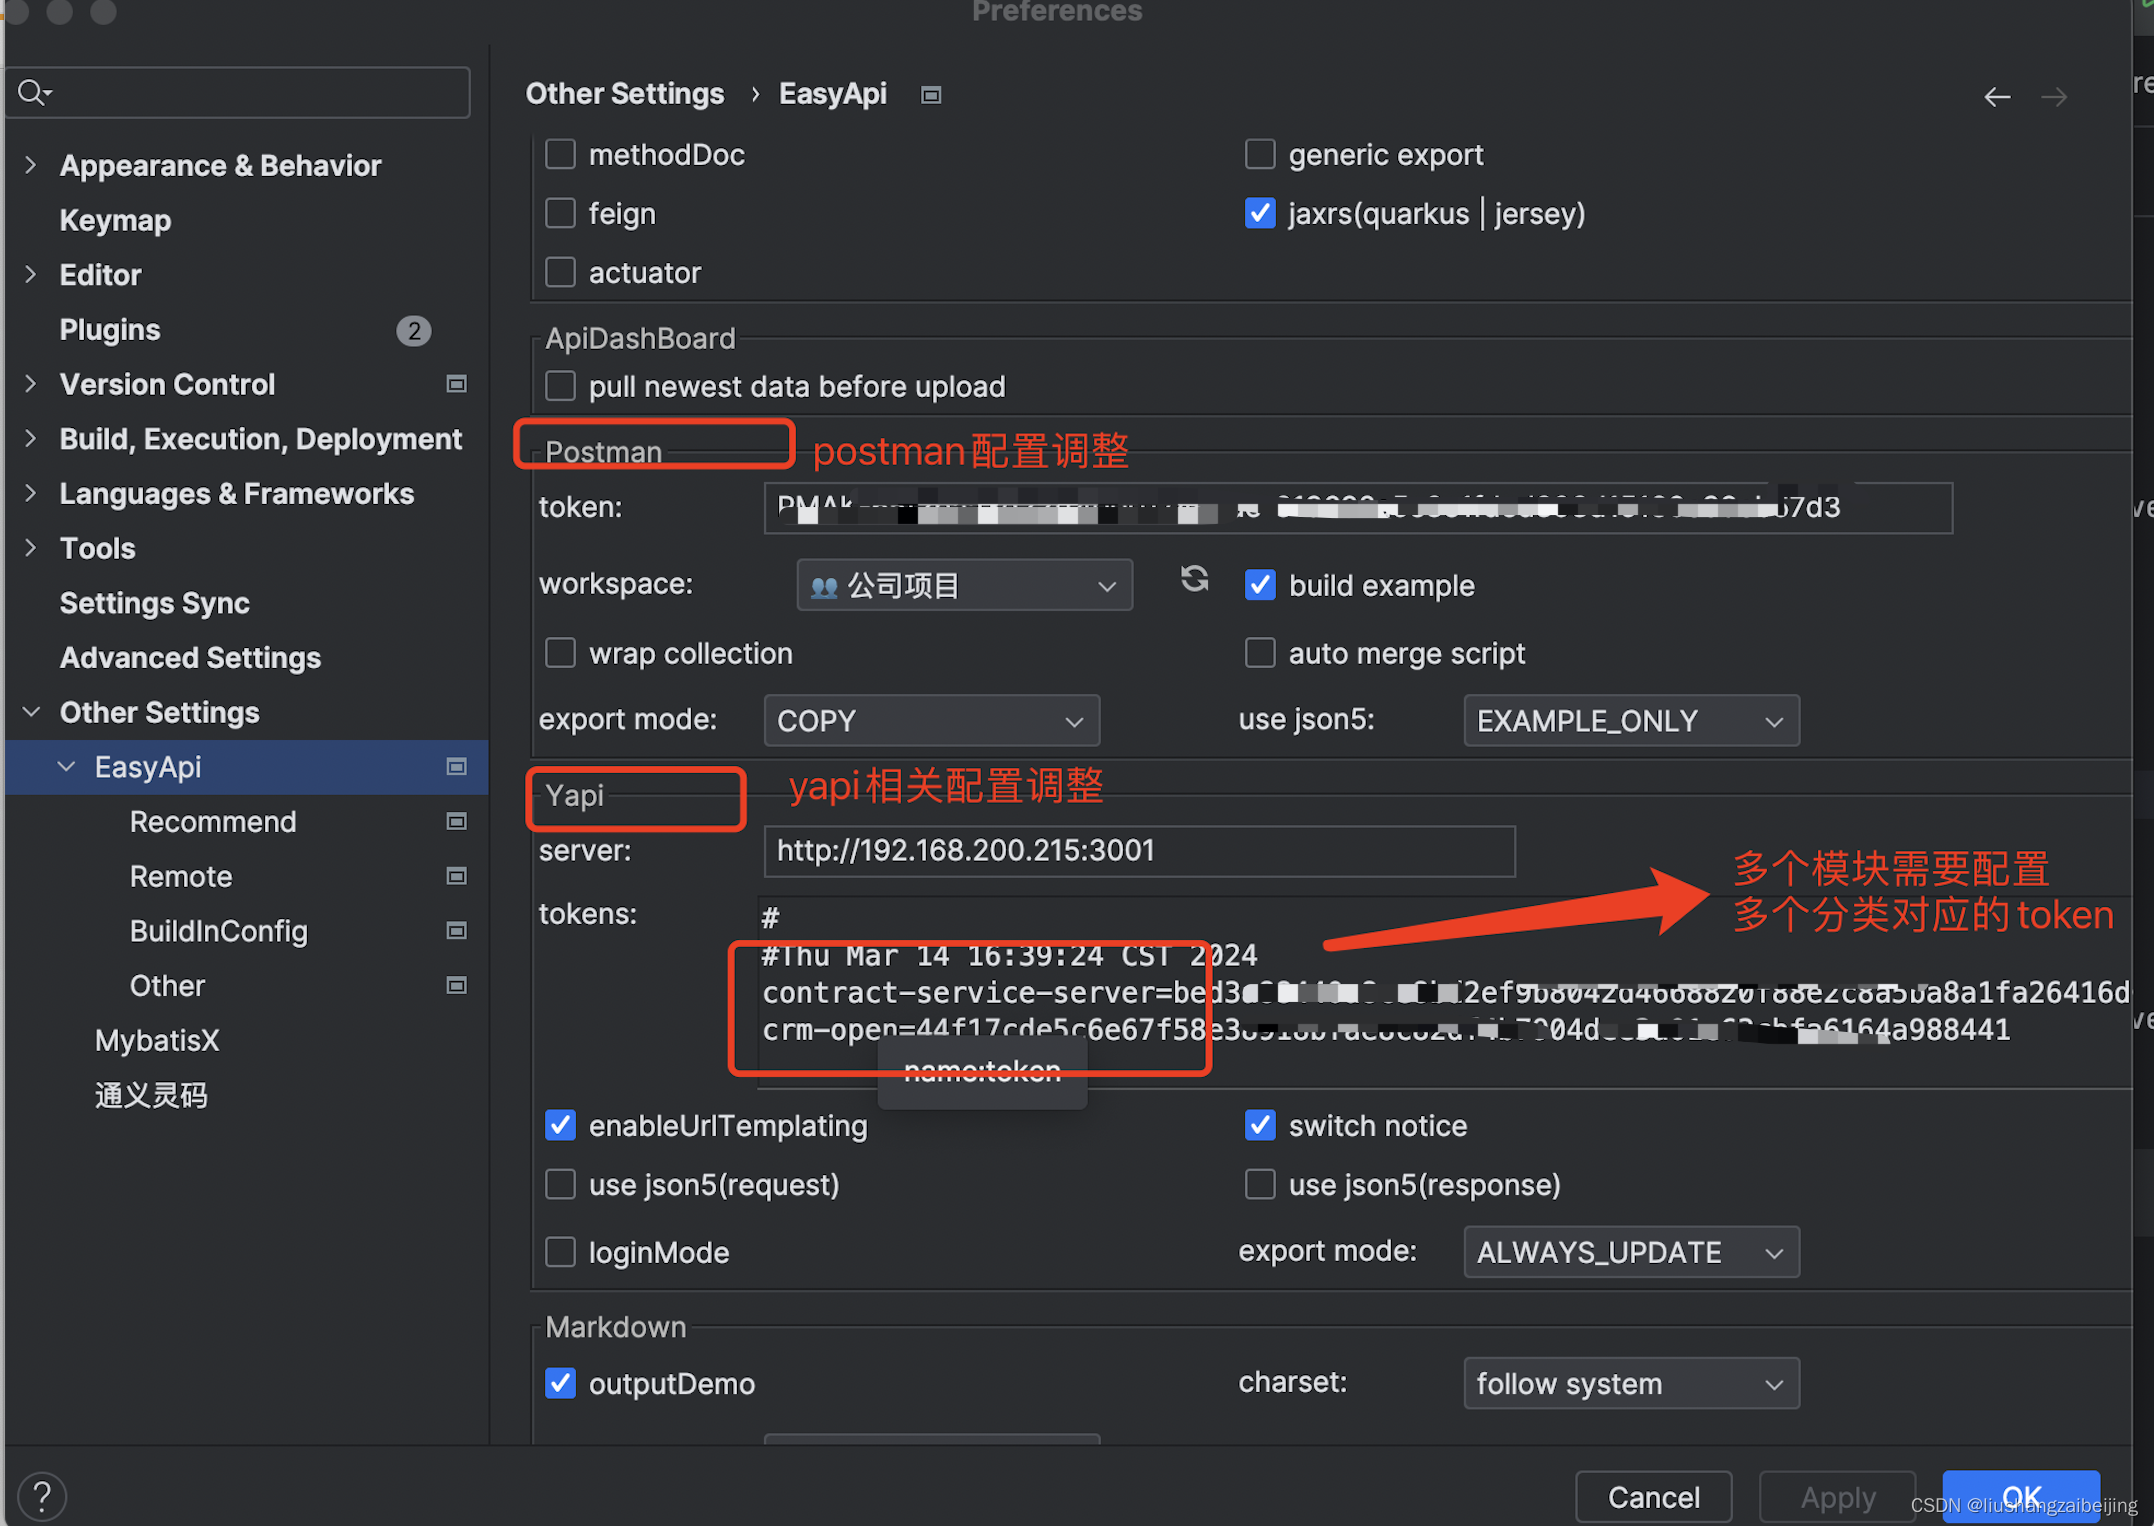This screenshot has height=1526, width=2154.
Task: Open Plugins settings page
Action: pyautogui.click(x=110, y=329)
